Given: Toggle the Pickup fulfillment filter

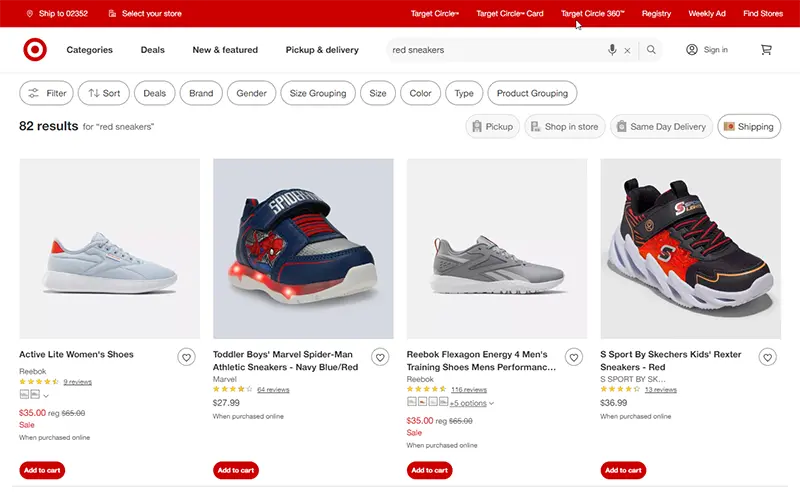Looking at the screenshot, I should (492, 127).
